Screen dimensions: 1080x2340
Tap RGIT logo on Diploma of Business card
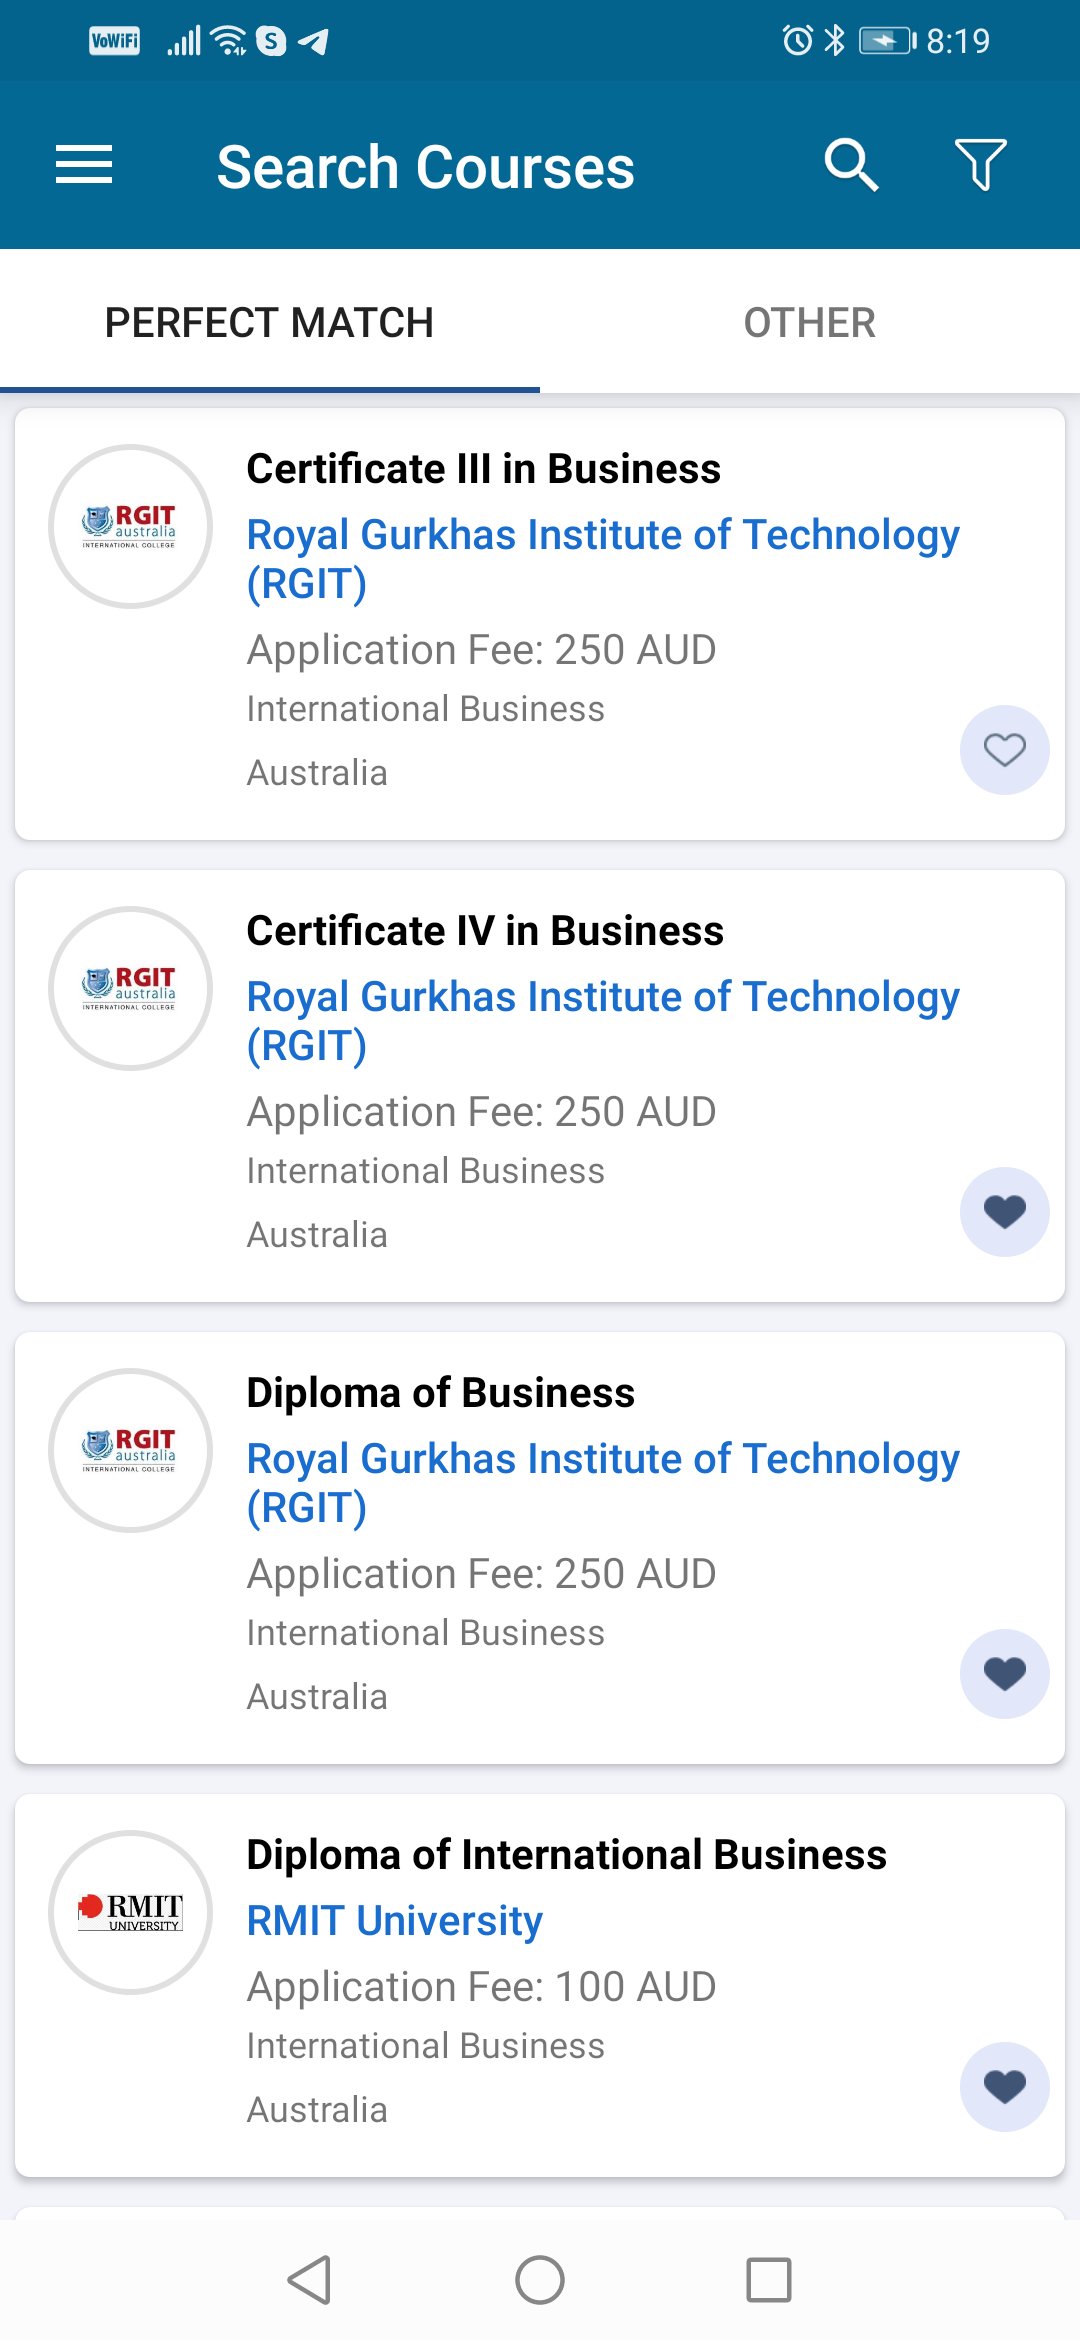pos(130,1450)
